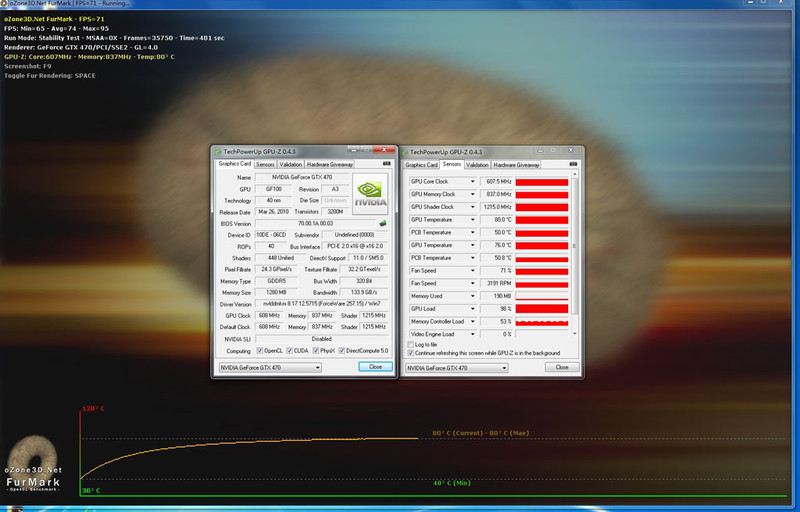Open the GPU Temperature dropdown reading 80.0 °C

pyautogui.click(x=472, y=220)
